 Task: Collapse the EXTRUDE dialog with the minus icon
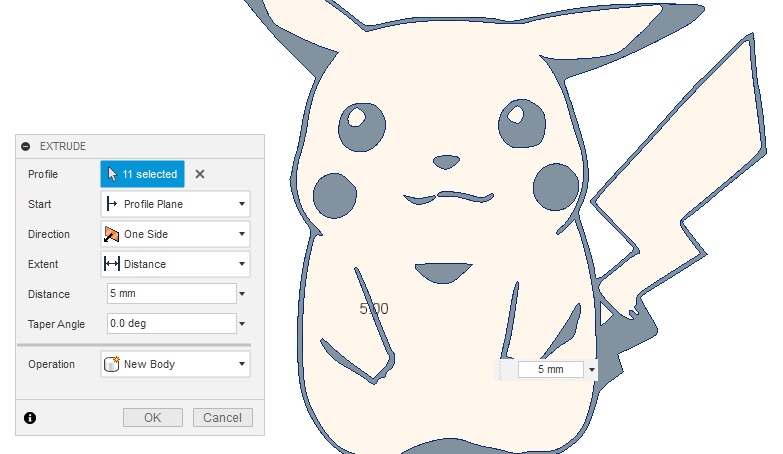(x=25, y=146)
